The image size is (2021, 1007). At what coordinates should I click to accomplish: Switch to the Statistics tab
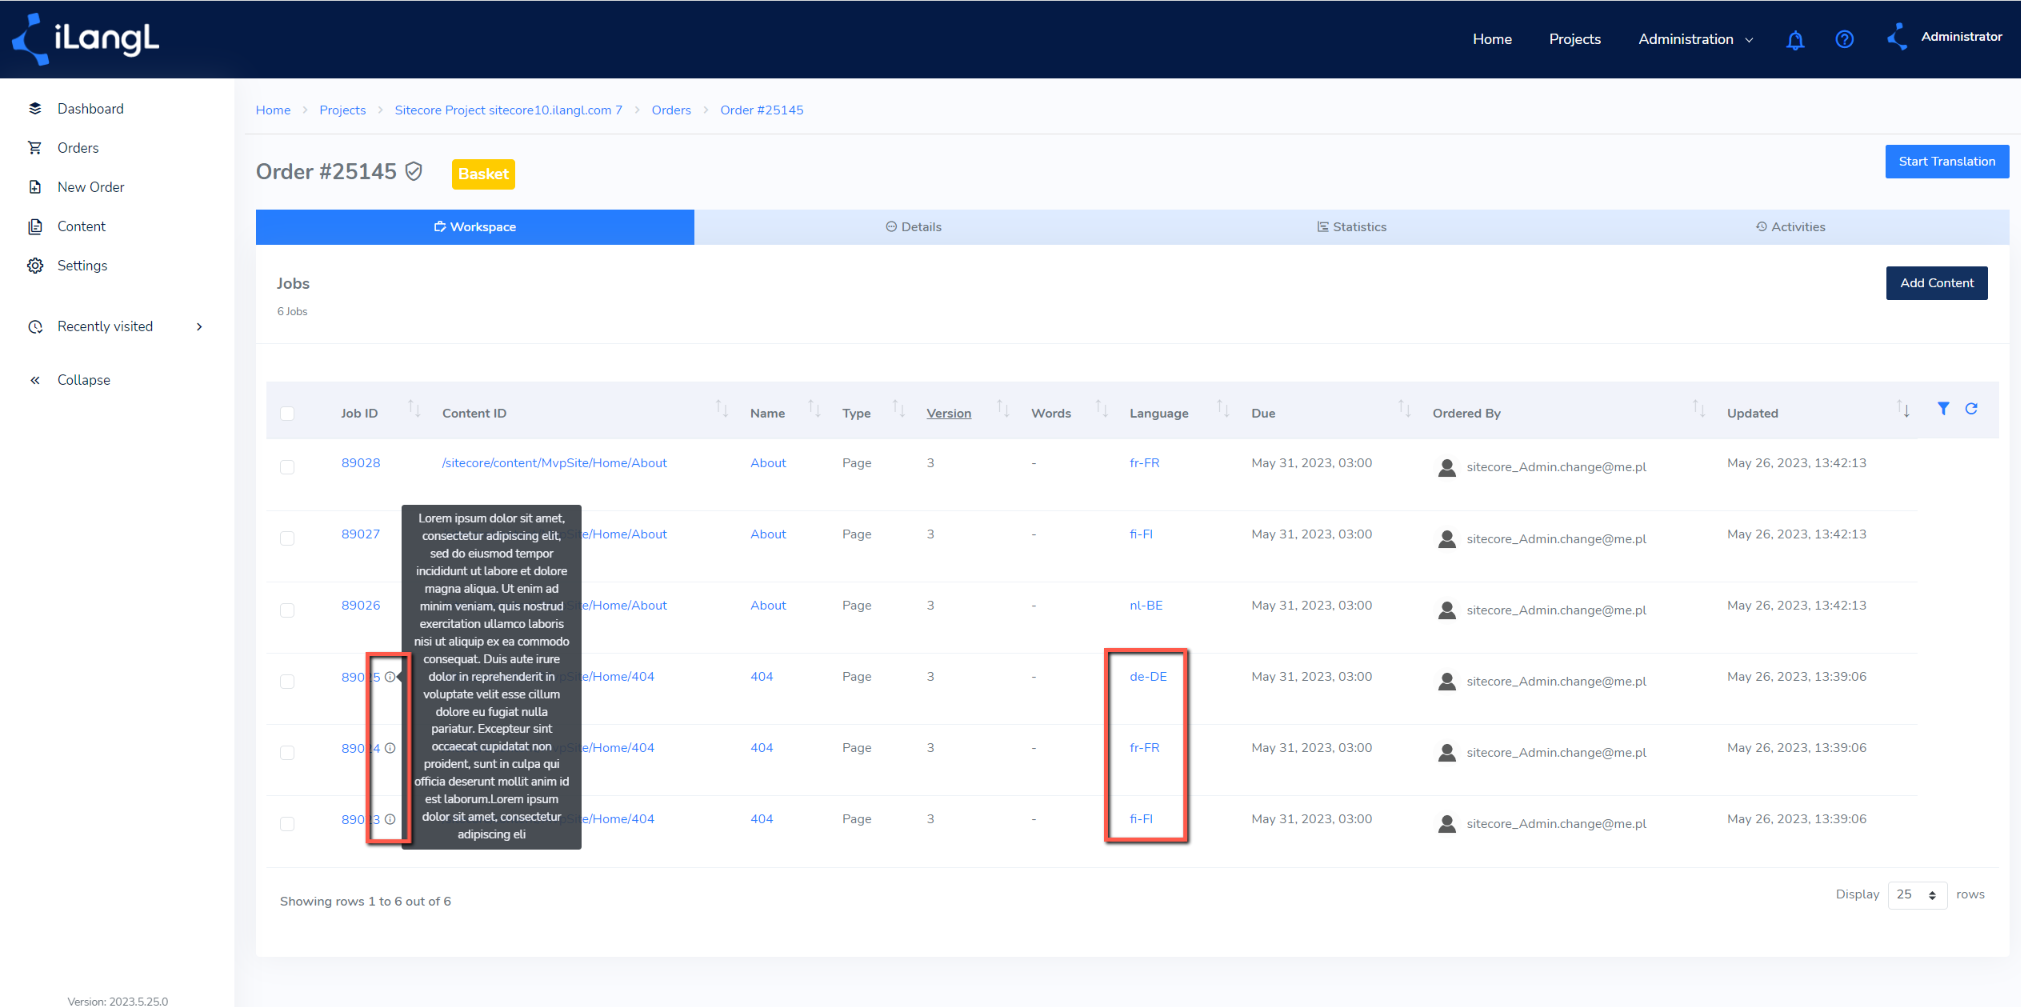click(x=1351, y=227)
